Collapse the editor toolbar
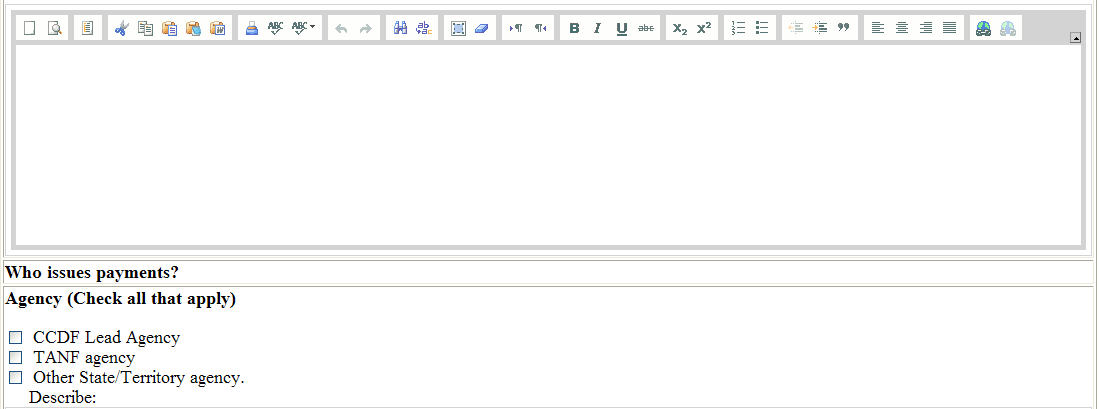 pos(1075,38)
